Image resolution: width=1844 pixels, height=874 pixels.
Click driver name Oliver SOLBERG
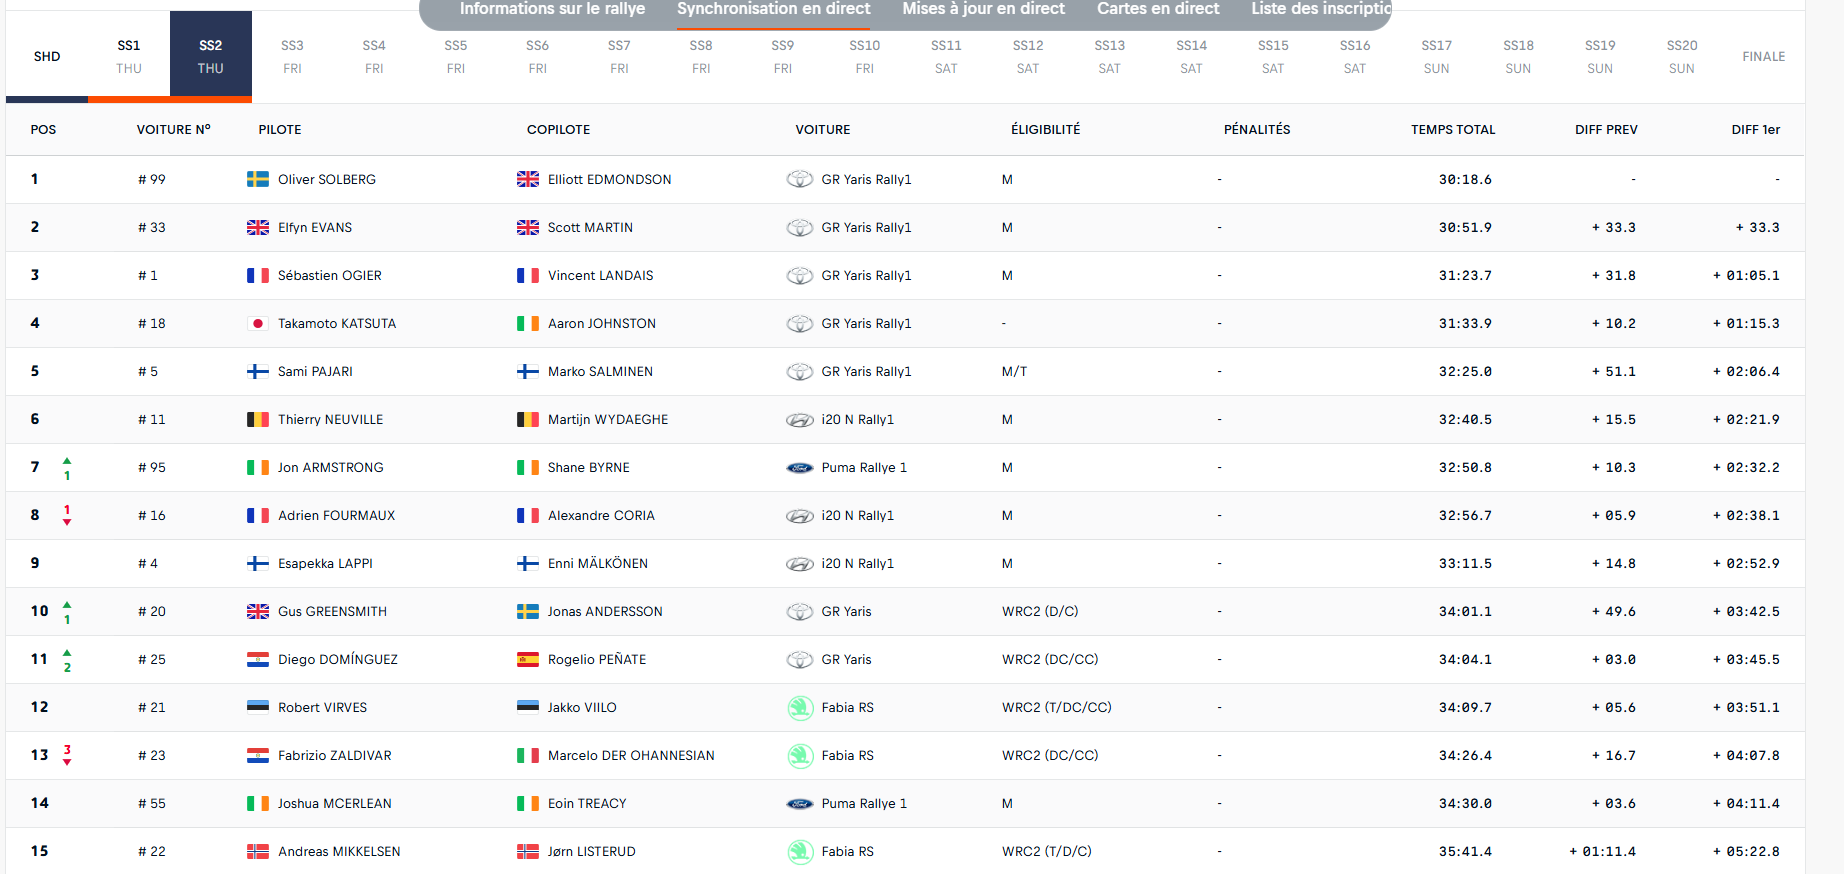pyautogui.click(x=327, y=180)
